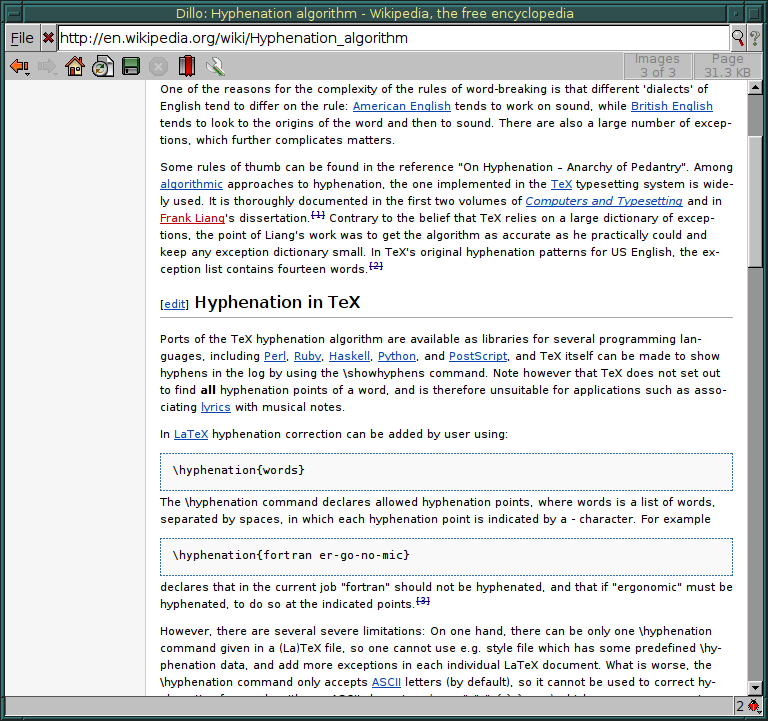
Task: Click the URL address field
Action: click(x=393, y=38)
